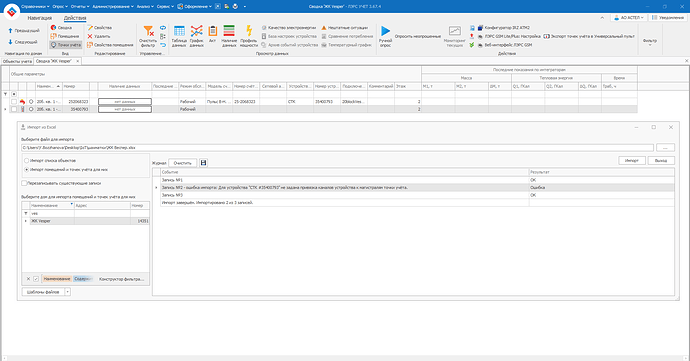
Task: Switch to Объекты учета document tab
Action: [17, 61]
